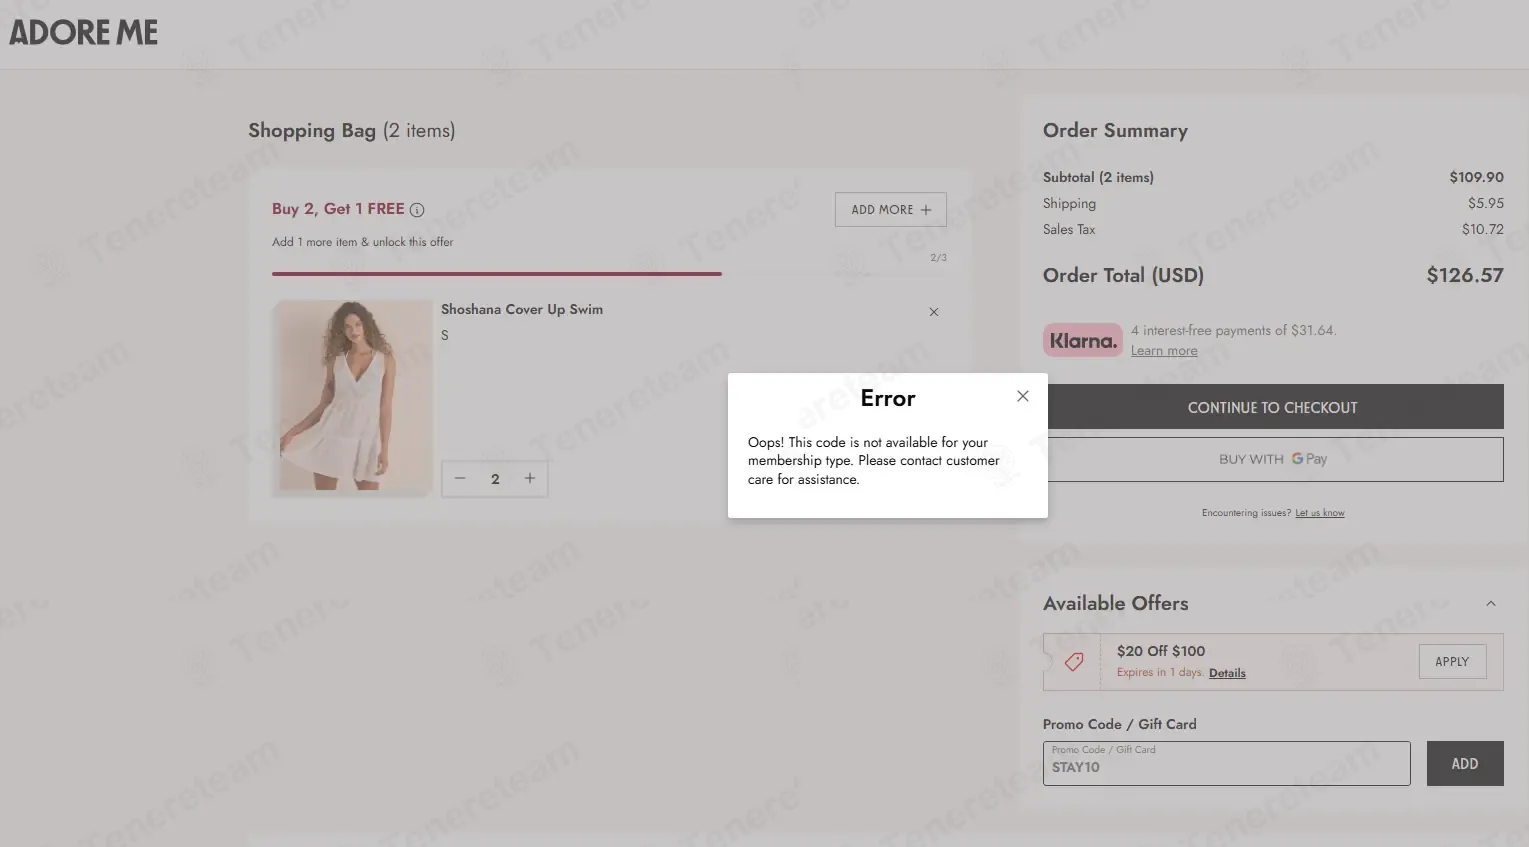This screenshot has height=847, width=1529.
Task: Click Let us know link
Action: coord(1320,513)
